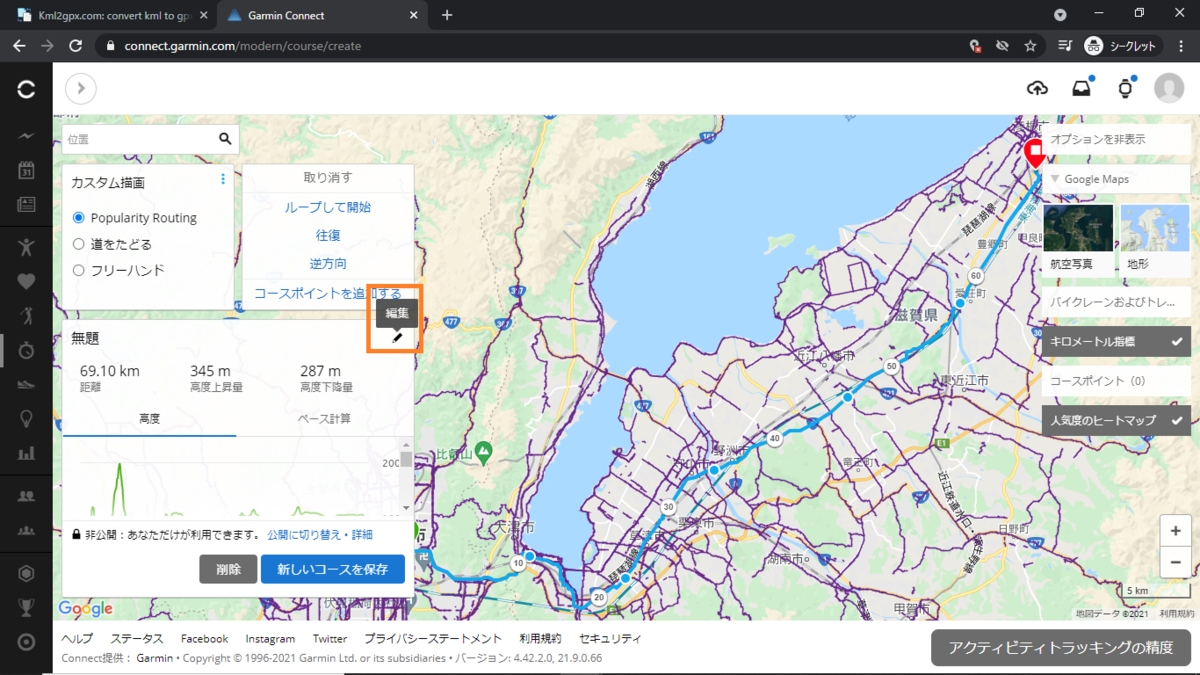Open the golfer icon in sidebar
This screenshot has width=1200, height=675.
tap(26, 316)
